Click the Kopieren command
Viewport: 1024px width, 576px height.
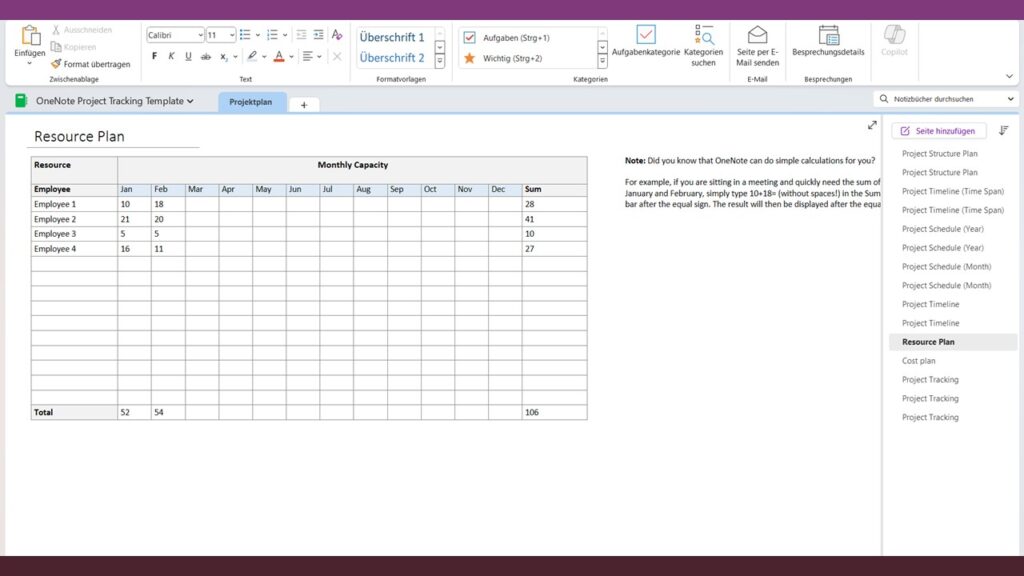tap(74, 47)
